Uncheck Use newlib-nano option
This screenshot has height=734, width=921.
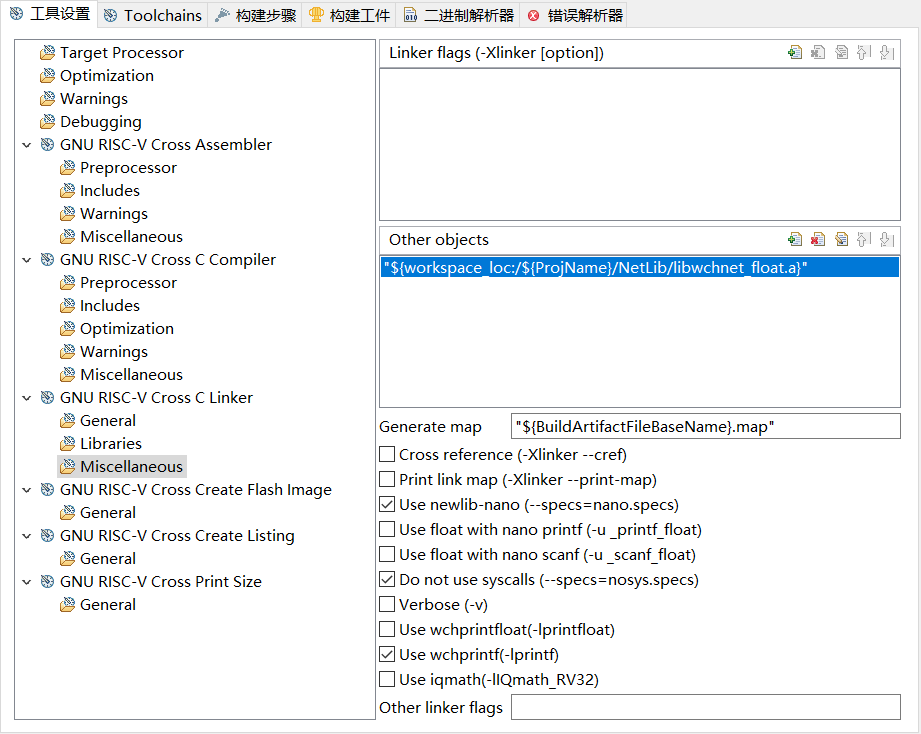coord(388,505)
